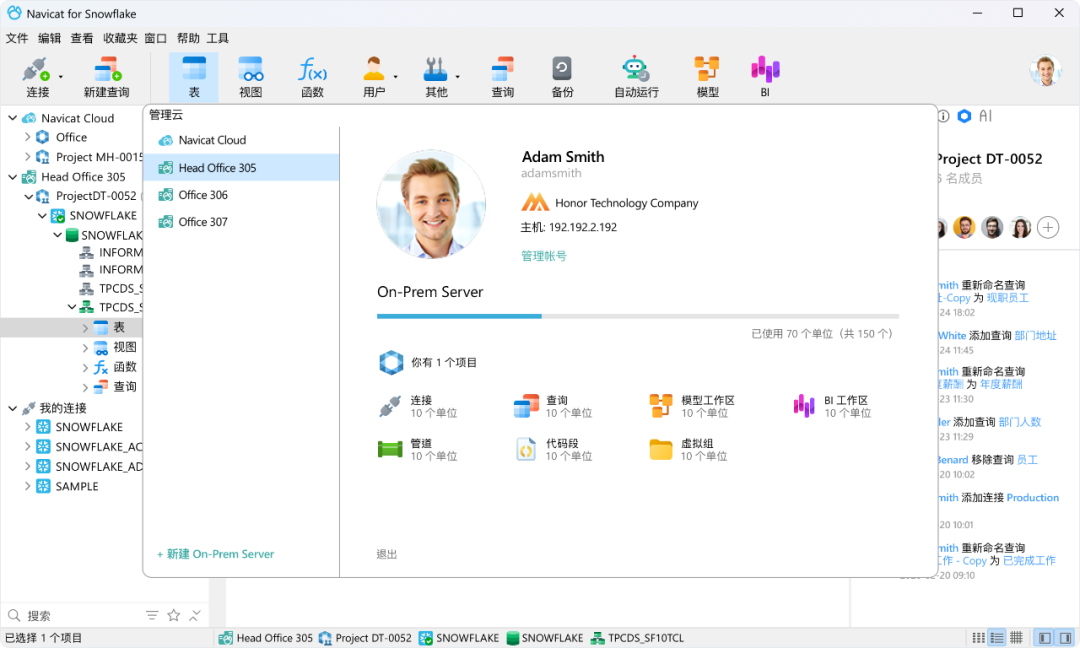Open the AI tab in right panel

pos(986,116)
